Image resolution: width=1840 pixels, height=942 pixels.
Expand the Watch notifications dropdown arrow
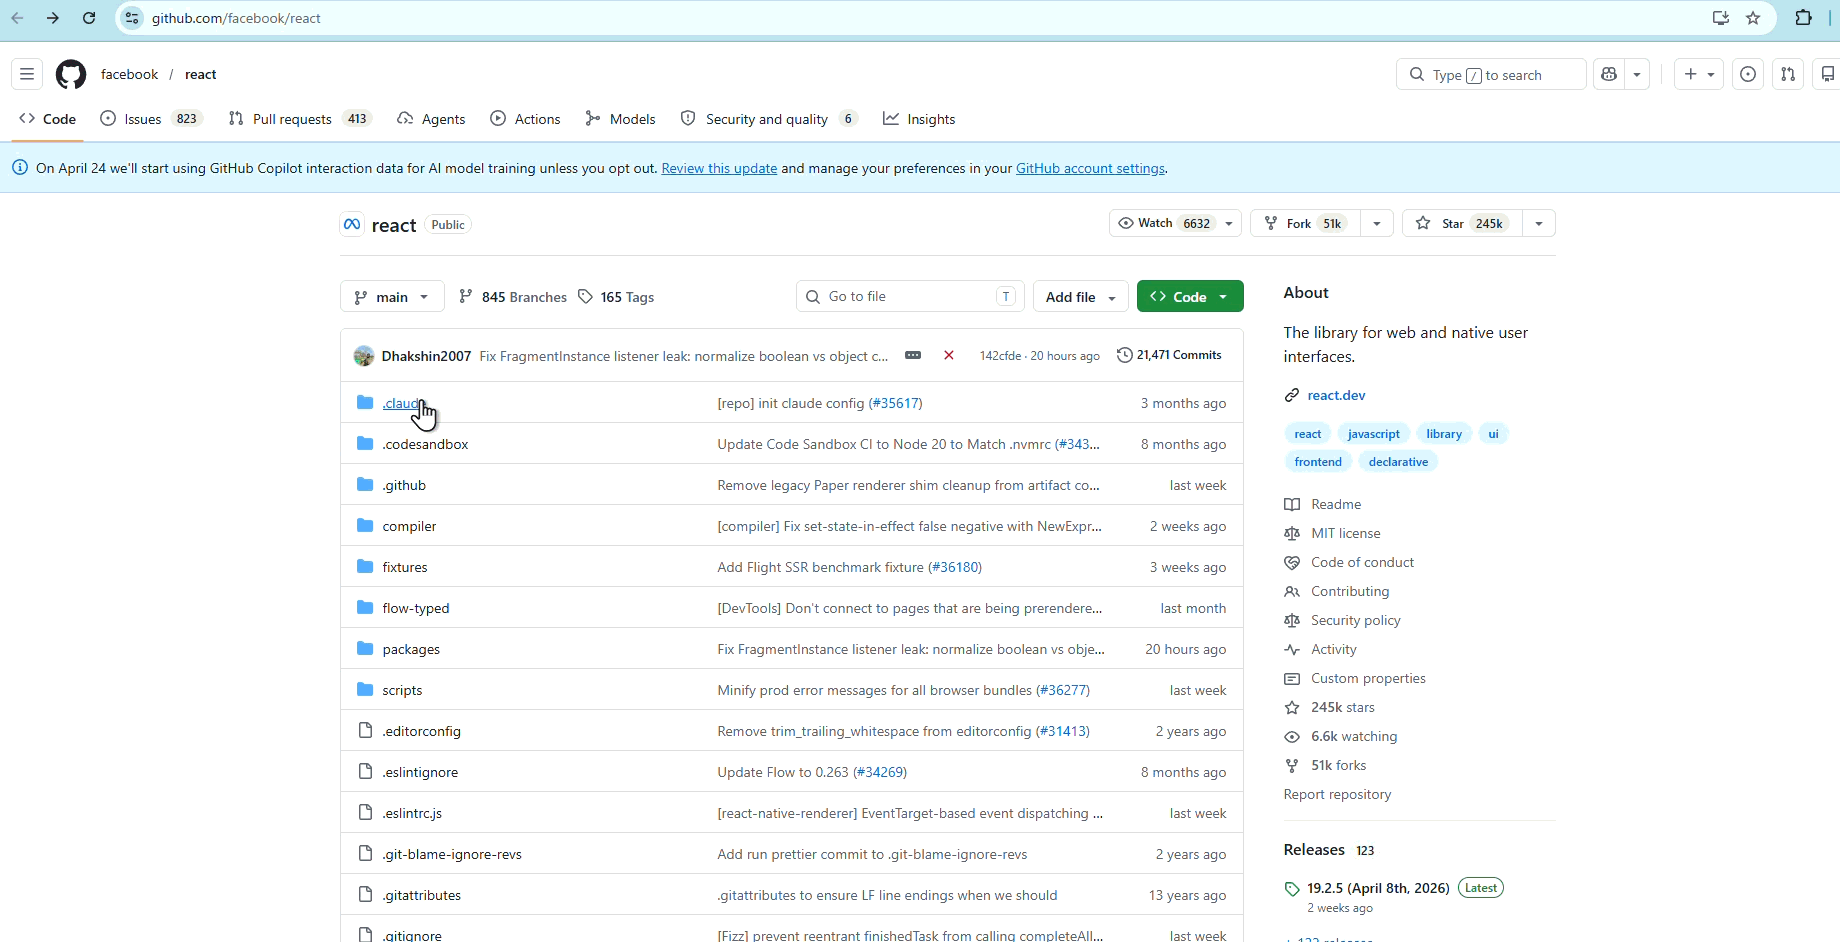1229,223
